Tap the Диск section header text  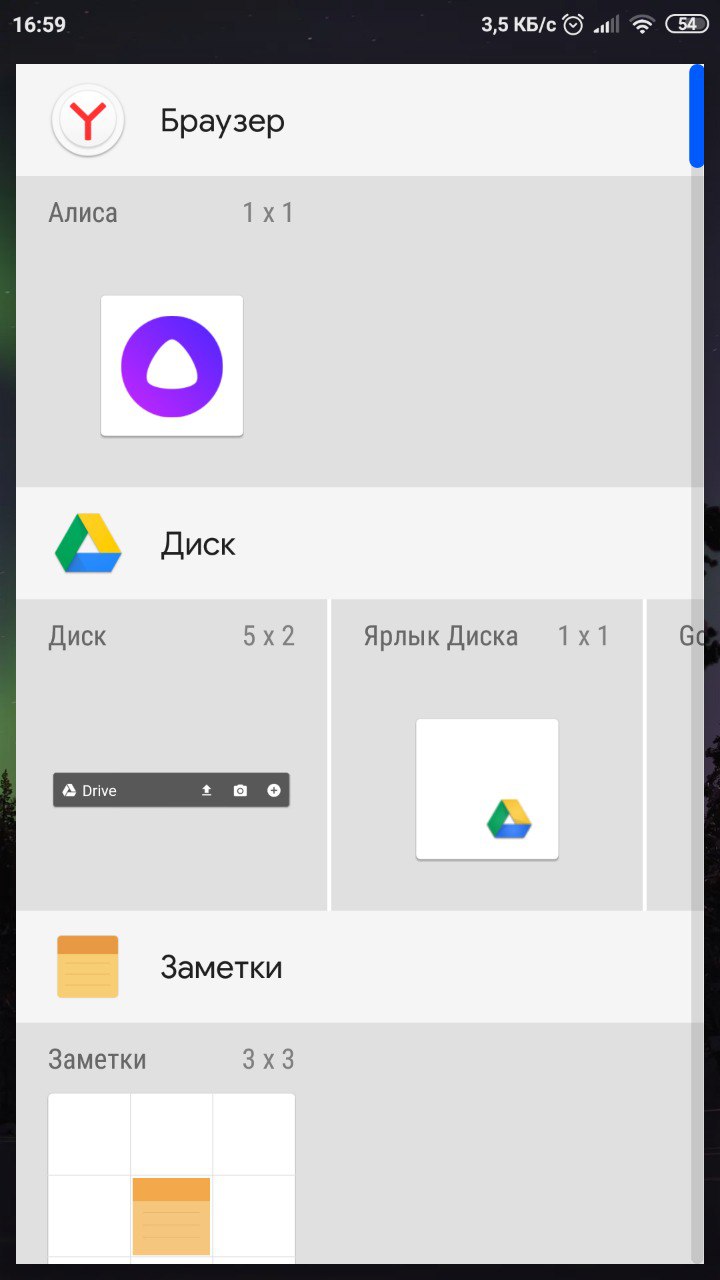(x=198, y=545)
